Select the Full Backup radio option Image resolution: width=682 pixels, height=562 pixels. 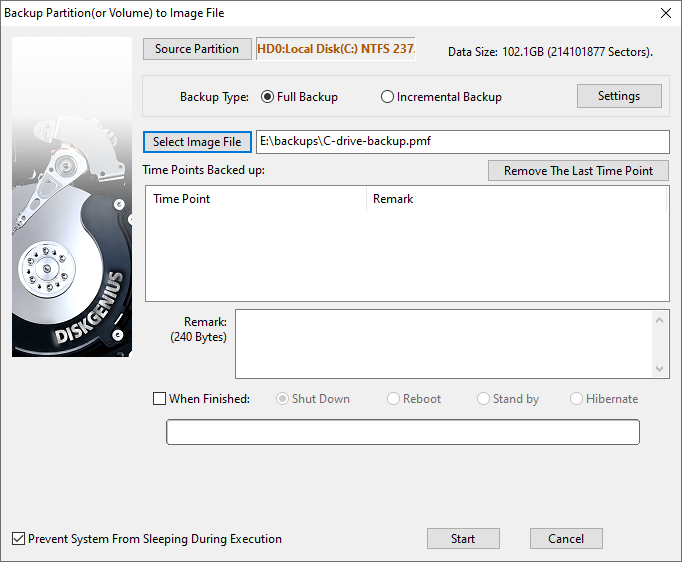(267, 97)
